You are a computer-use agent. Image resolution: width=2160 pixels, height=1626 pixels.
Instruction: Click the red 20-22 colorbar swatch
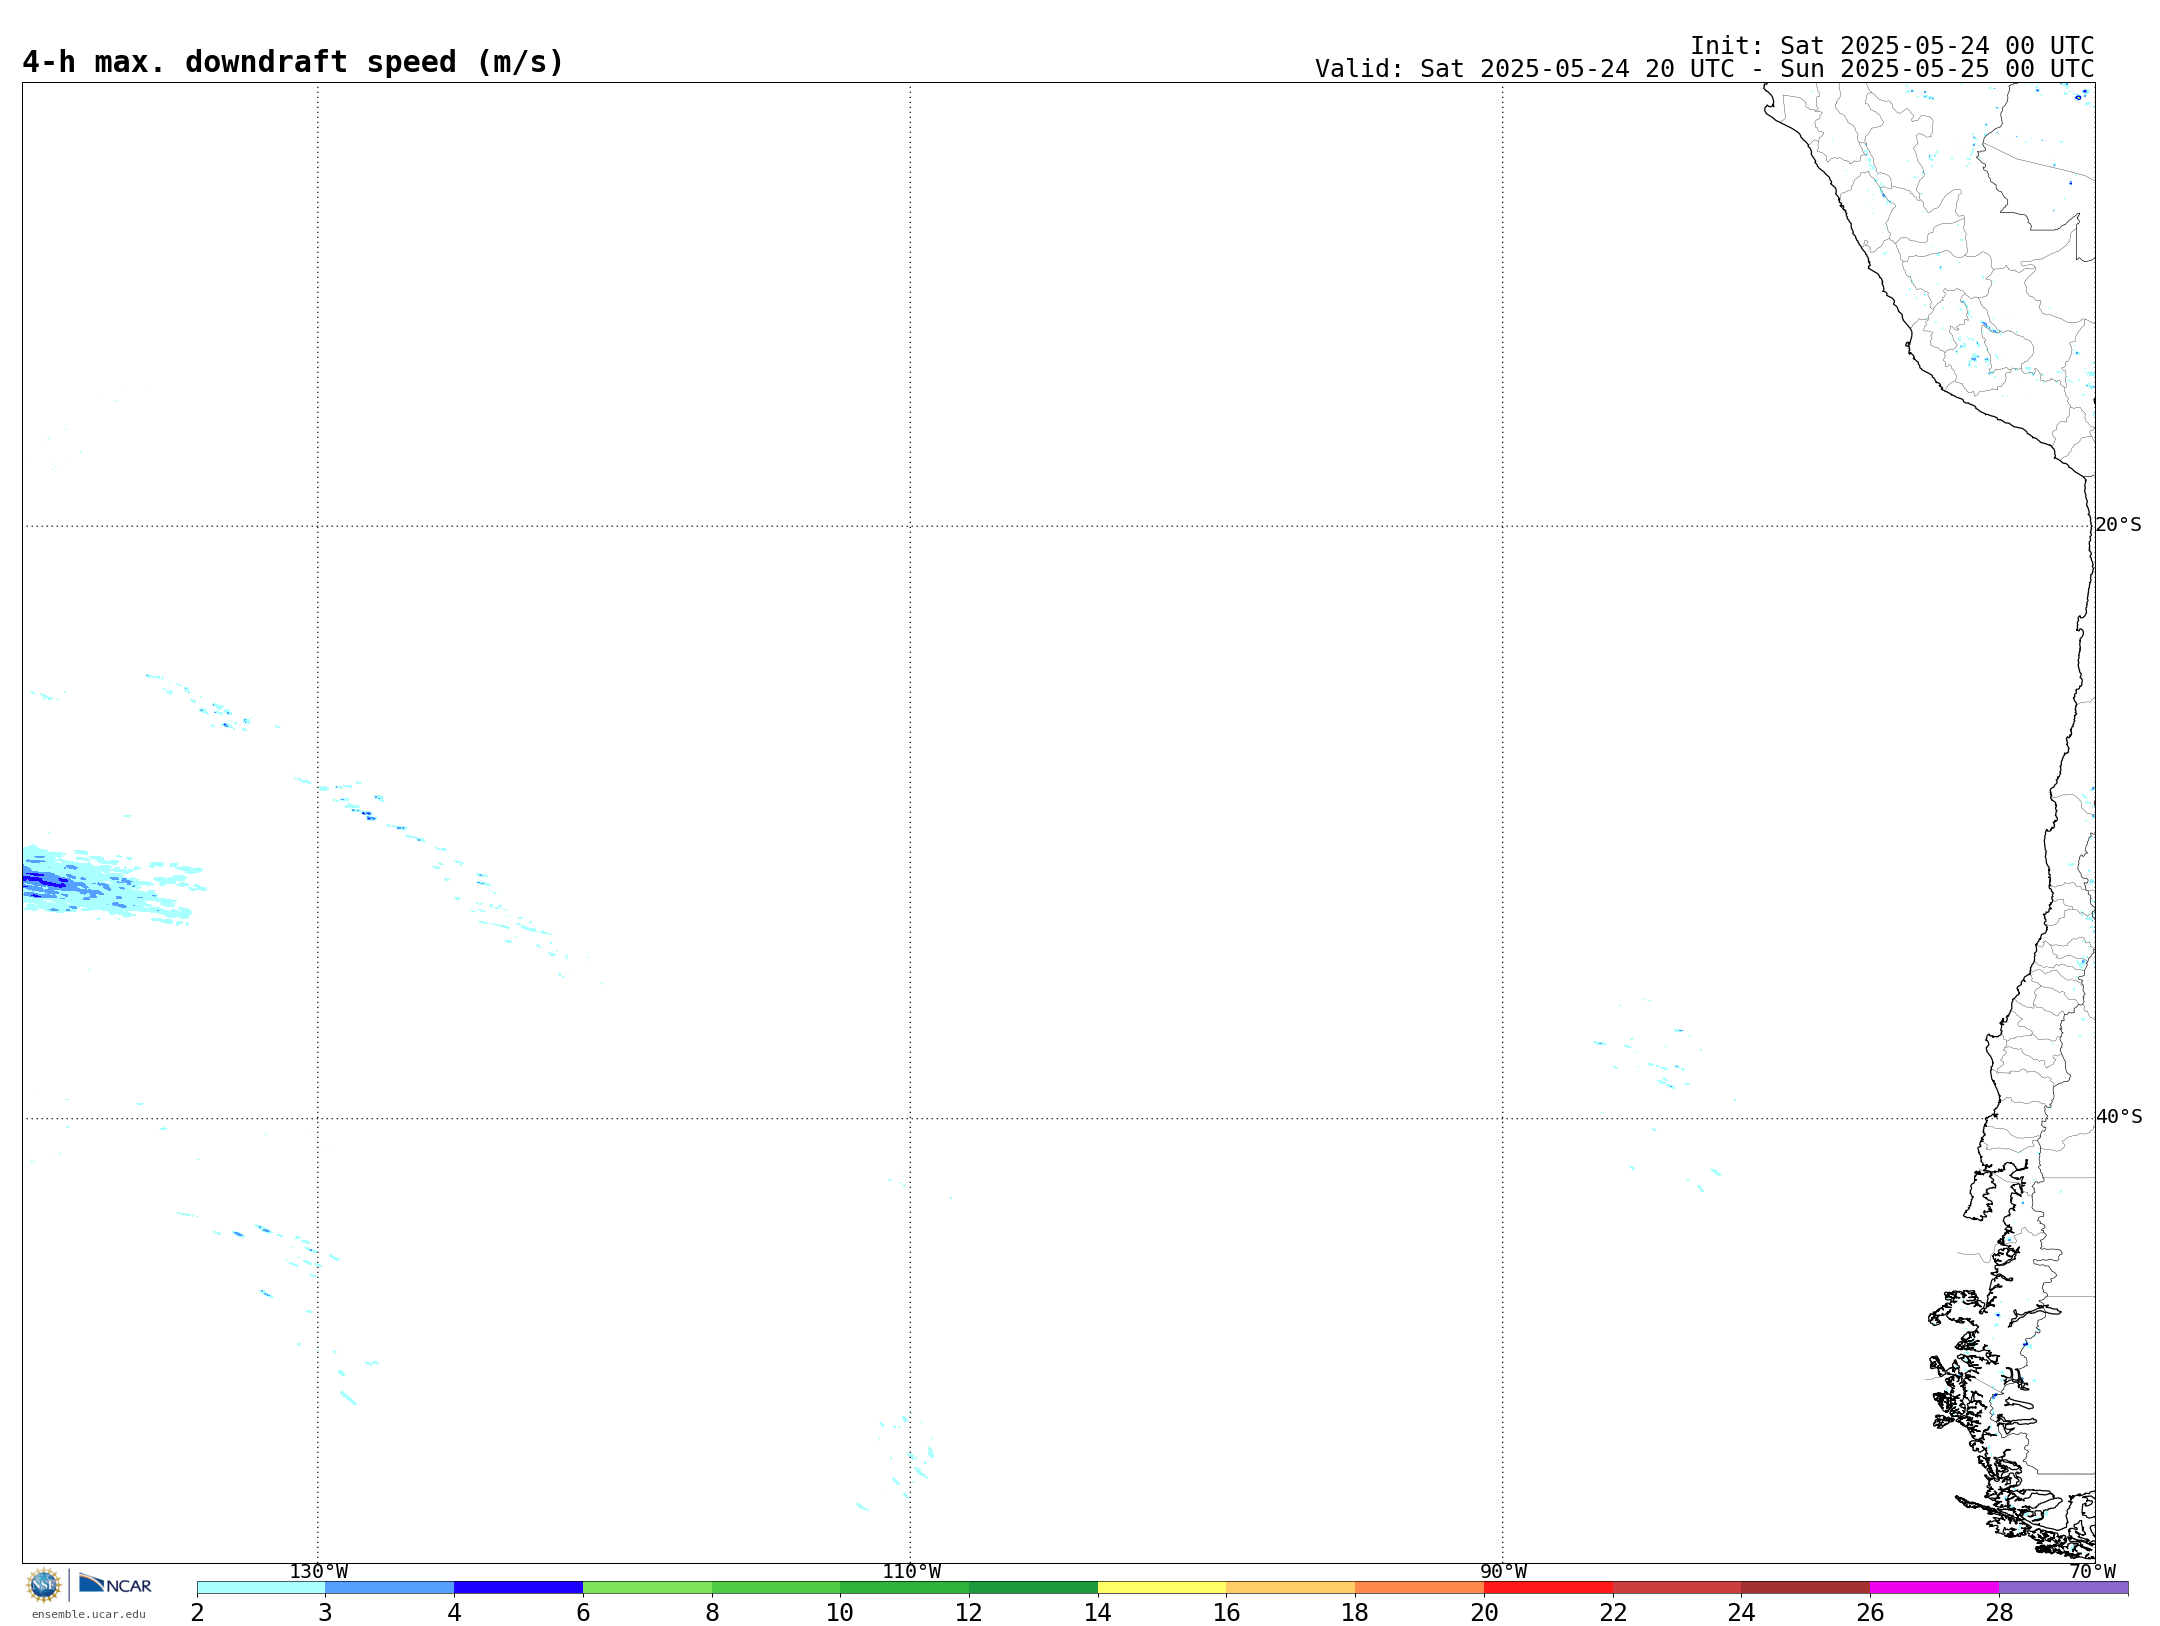[1548, 1588]
